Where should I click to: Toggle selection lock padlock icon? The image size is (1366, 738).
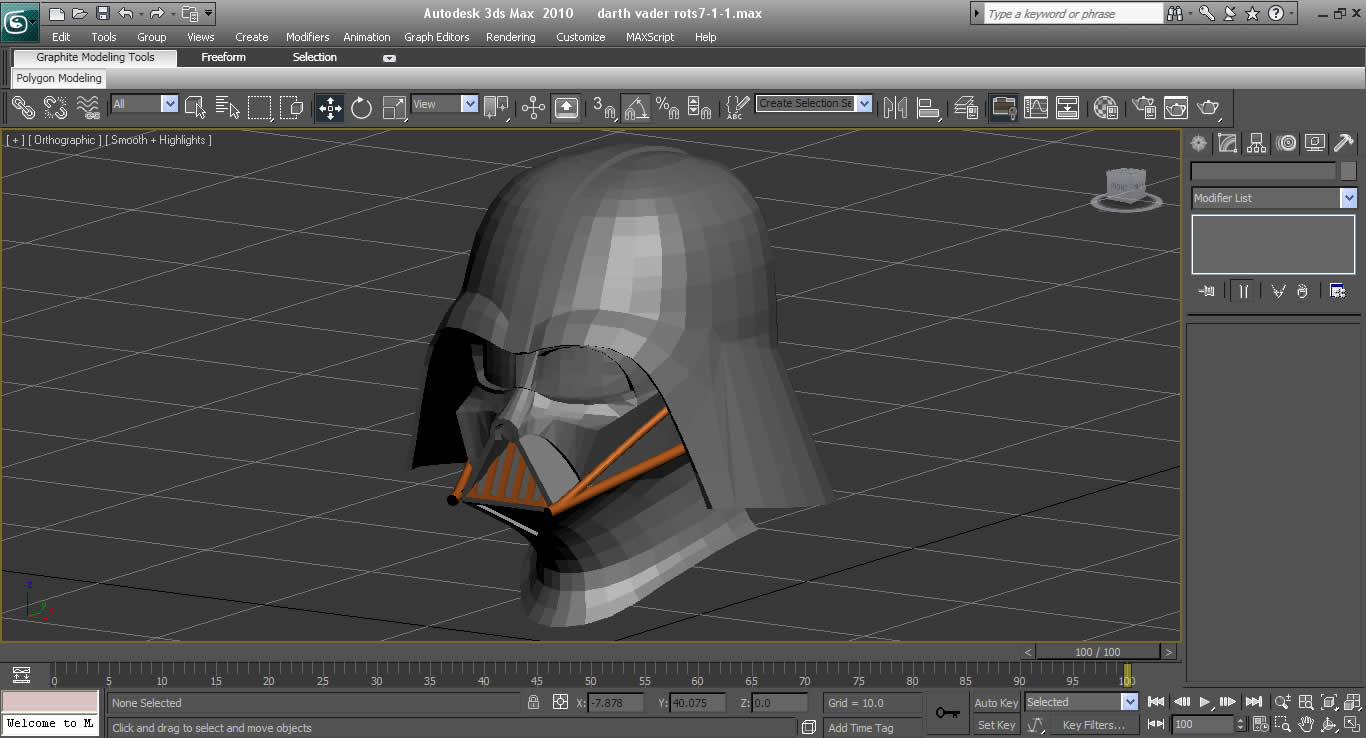click(x=534, y=703)
